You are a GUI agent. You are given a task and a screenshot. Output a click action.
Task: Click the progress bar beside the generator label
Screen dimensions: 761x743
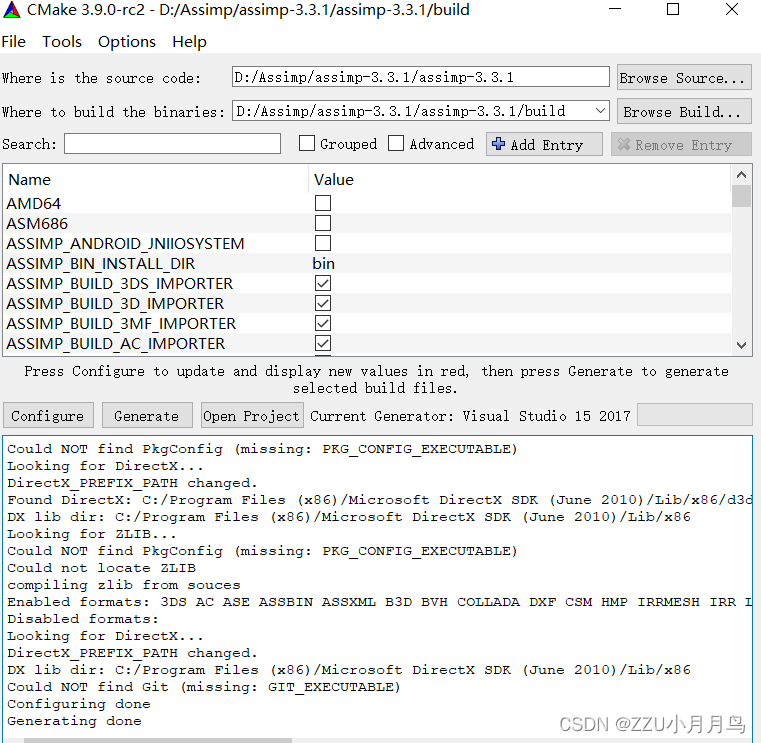click(695, 415)
